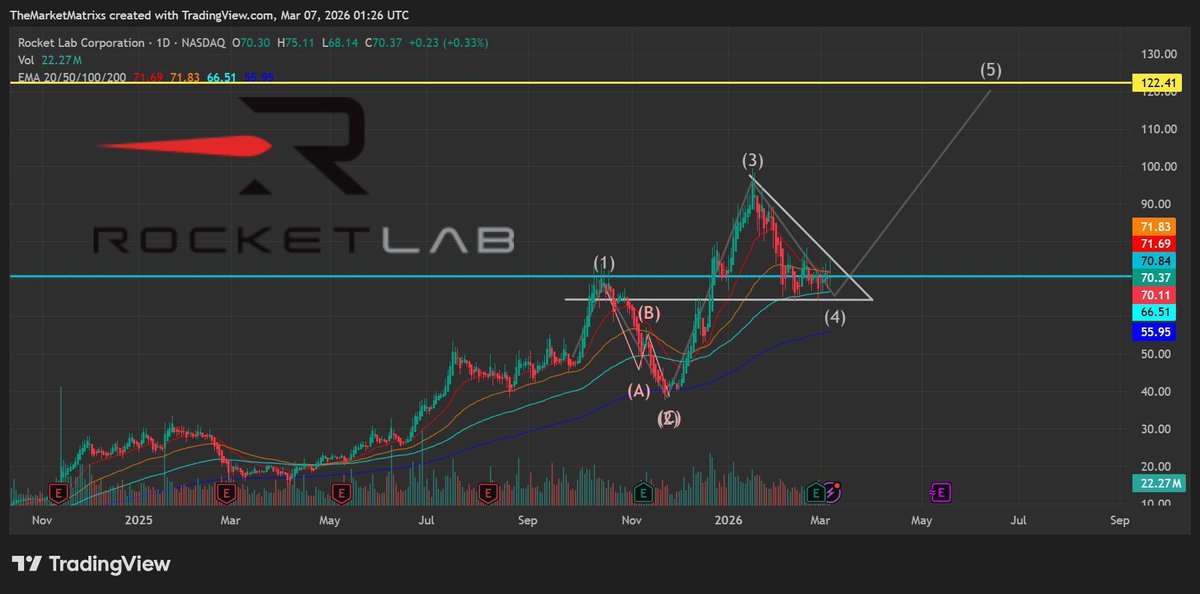The width and height of the screenshot is (1200, 594).
Task: Select the orange 71.83 price axis label
Action: tap(1154, 228)
